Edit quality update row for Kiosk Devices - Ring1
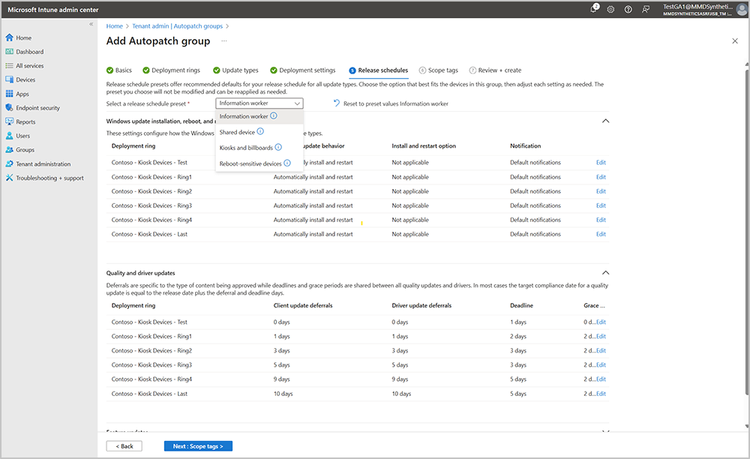 coord(601,337)
